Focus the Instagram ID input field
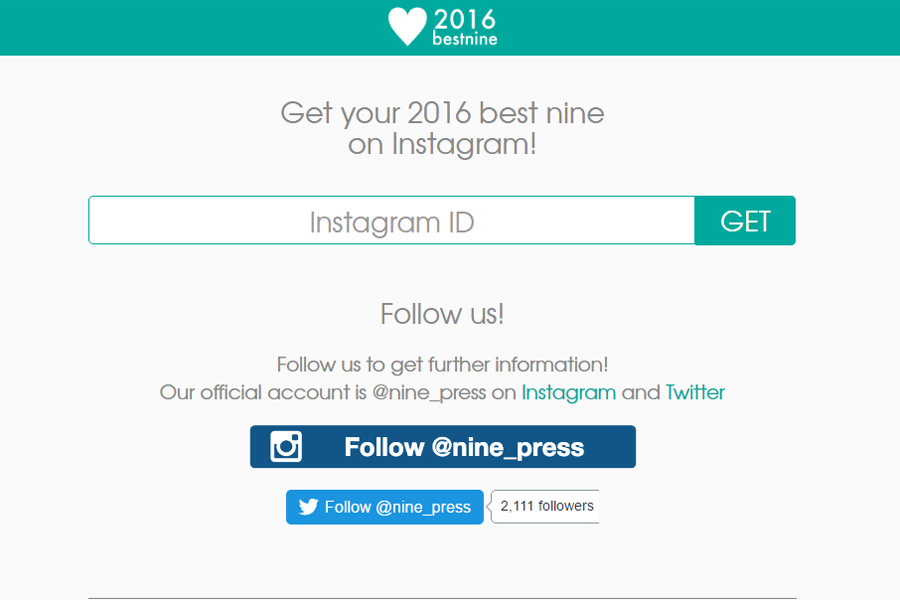Image resolution: width=900 pixels, height=600 pixels. pos(391,221)
